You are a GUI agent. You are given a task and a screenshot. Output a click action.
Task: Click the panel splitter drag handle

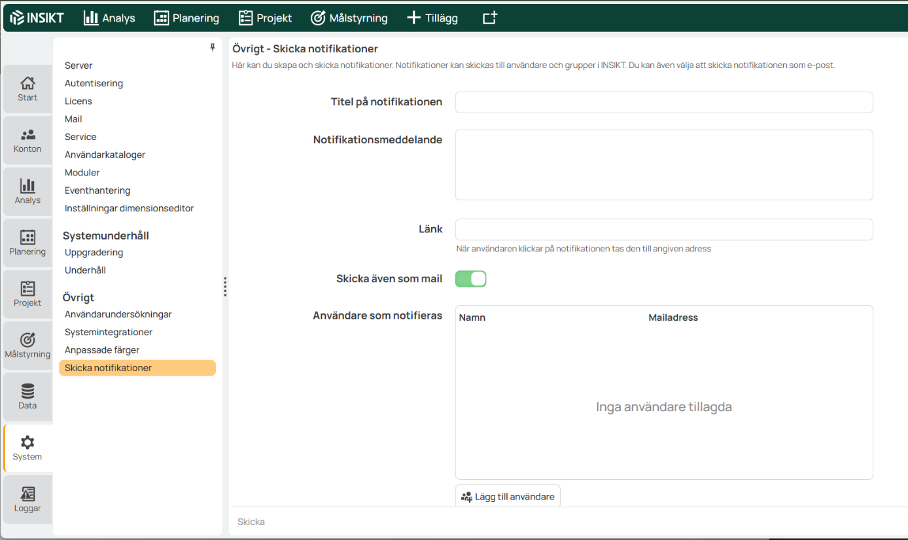(x=225, y=287)
